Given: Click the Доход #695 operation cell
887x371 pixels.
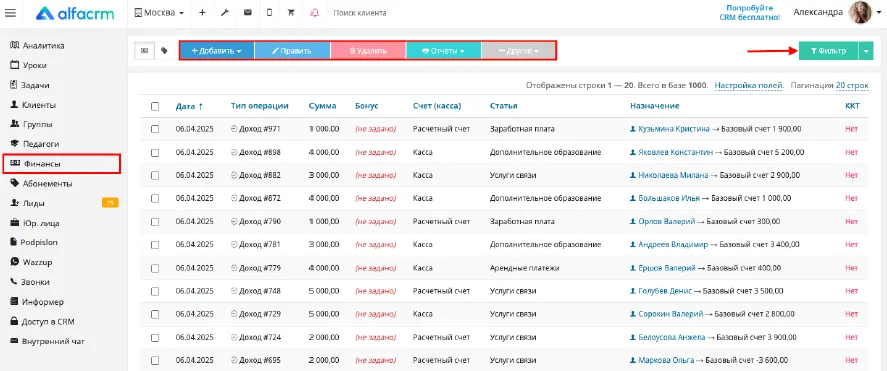Looking at the screenshot, I should pyautogui.click(x=256, y=360).
